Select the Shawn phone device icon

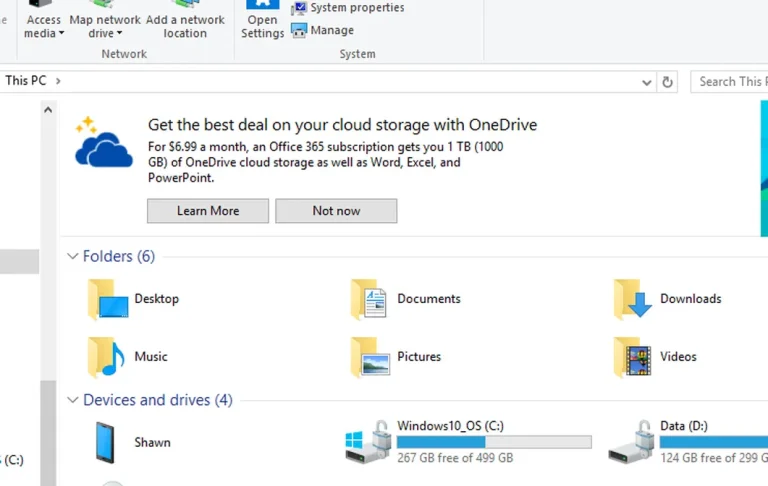tap(105, 442)
